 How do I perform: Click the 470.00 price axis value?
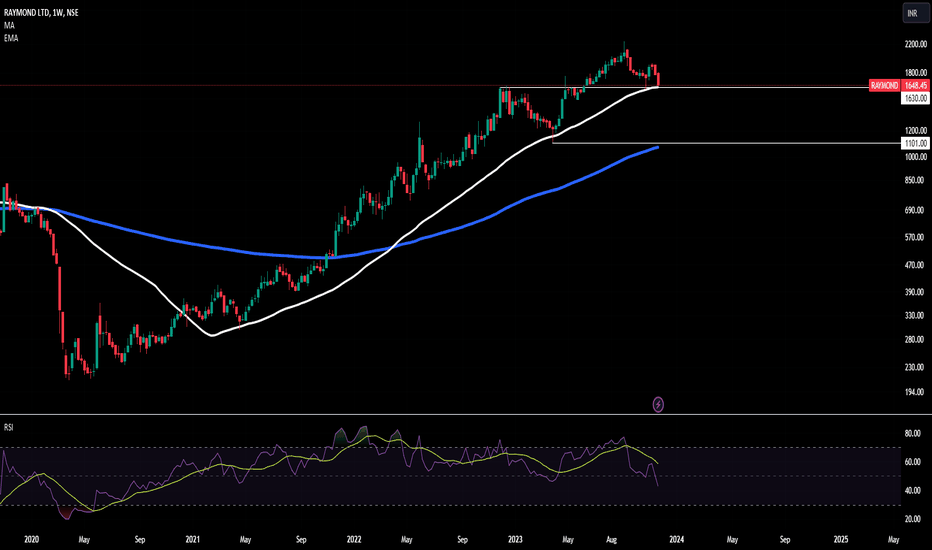(915, 265)
